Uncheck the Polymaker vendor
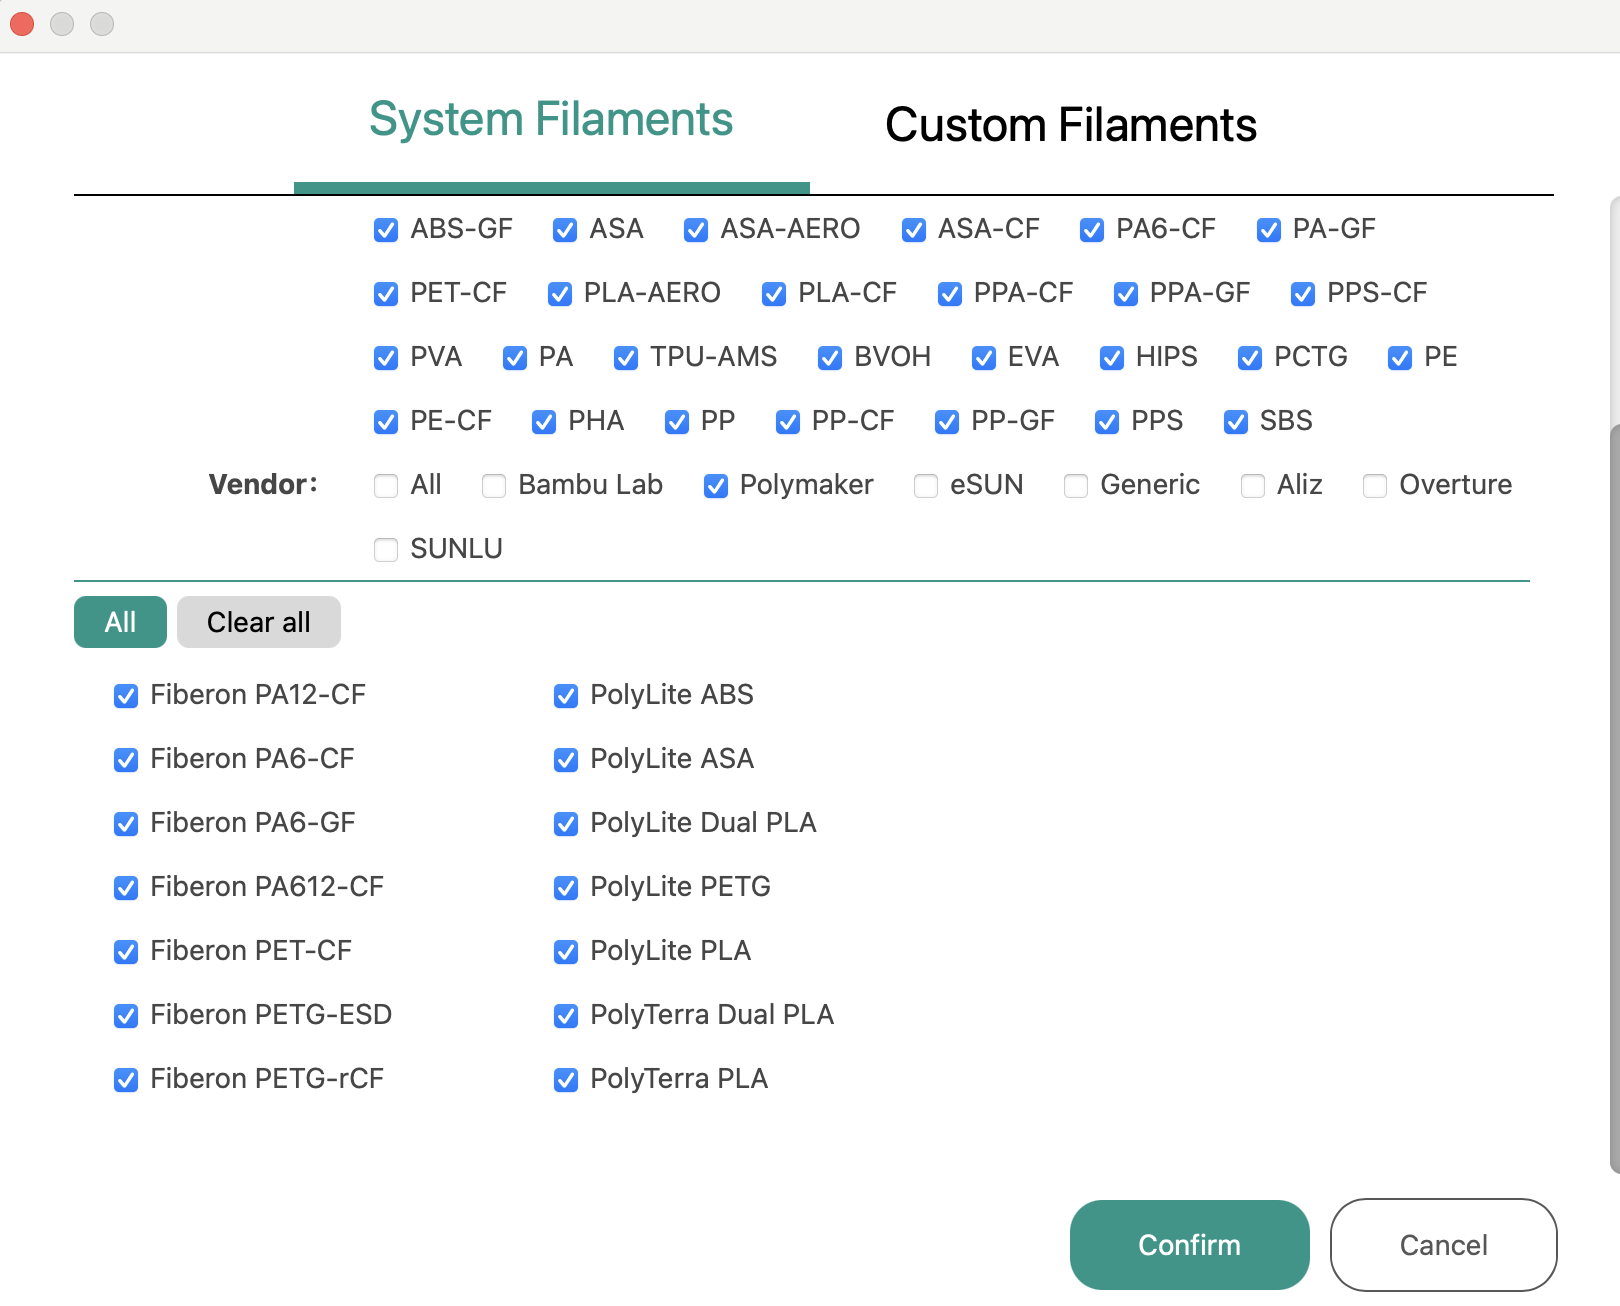 pyautogui.click(x=716, y=486)
